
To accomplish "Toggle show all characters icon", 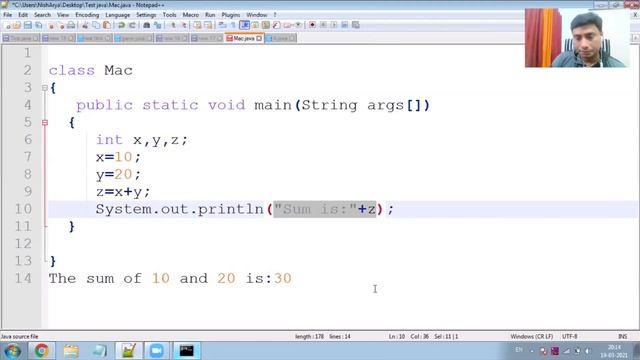I will click(x=233, y=25).
